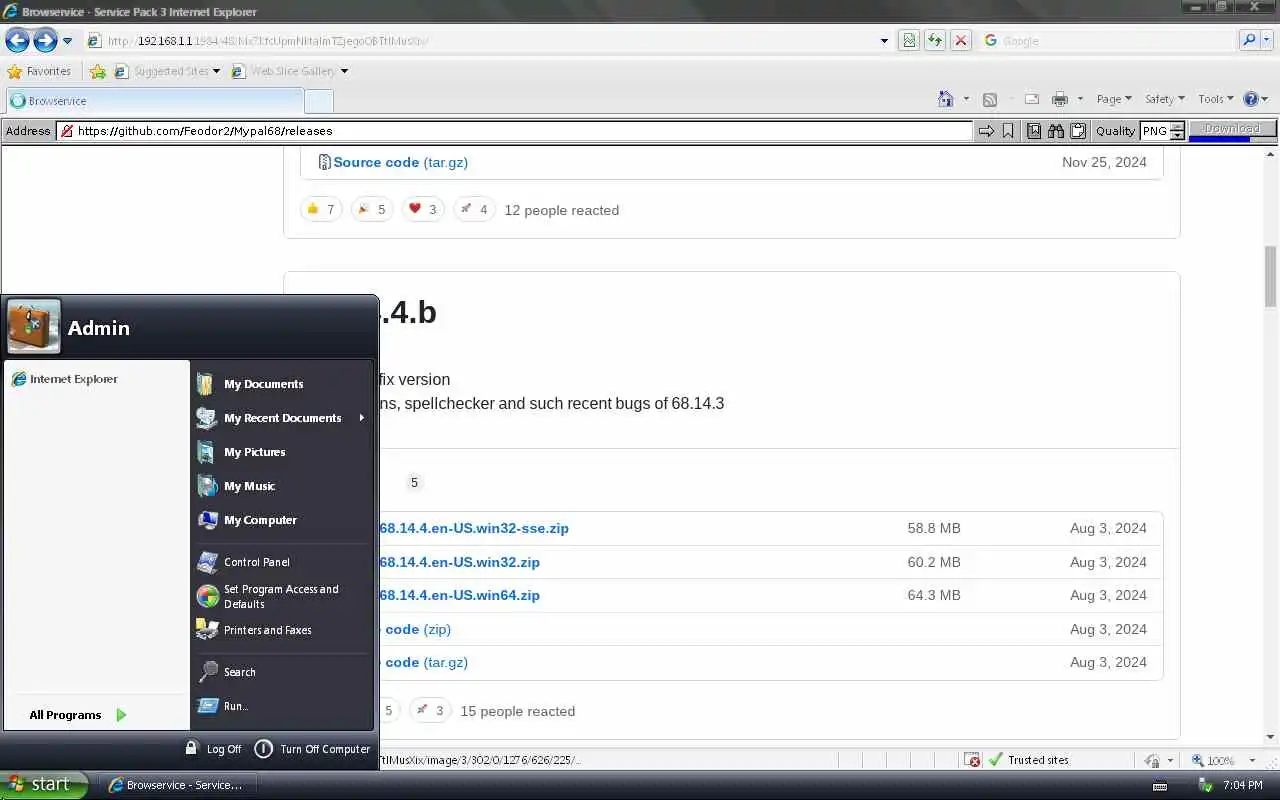Viewport: 1280px width, 800px height.
Task: Click the Browservice clipboard icon
Action: click(1078, 131)
